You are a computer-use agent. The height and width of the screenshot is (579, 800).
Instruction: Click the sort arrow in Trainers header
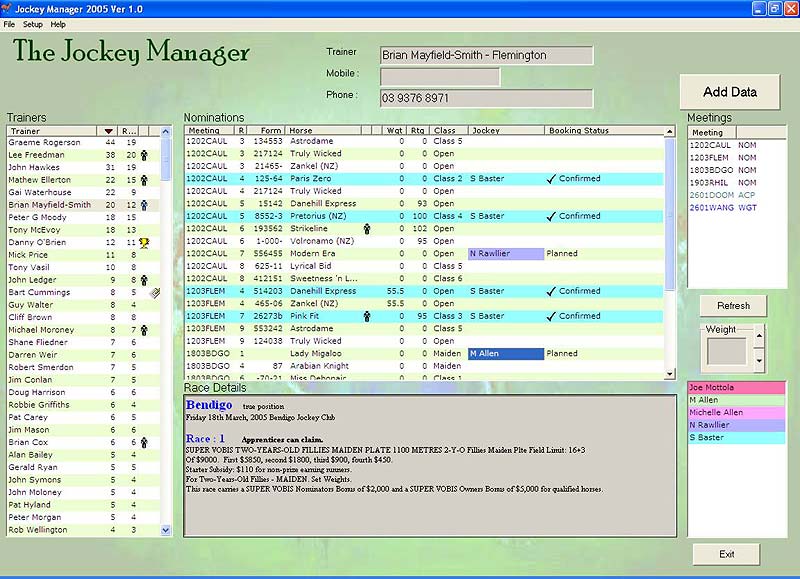pos(108,131)
